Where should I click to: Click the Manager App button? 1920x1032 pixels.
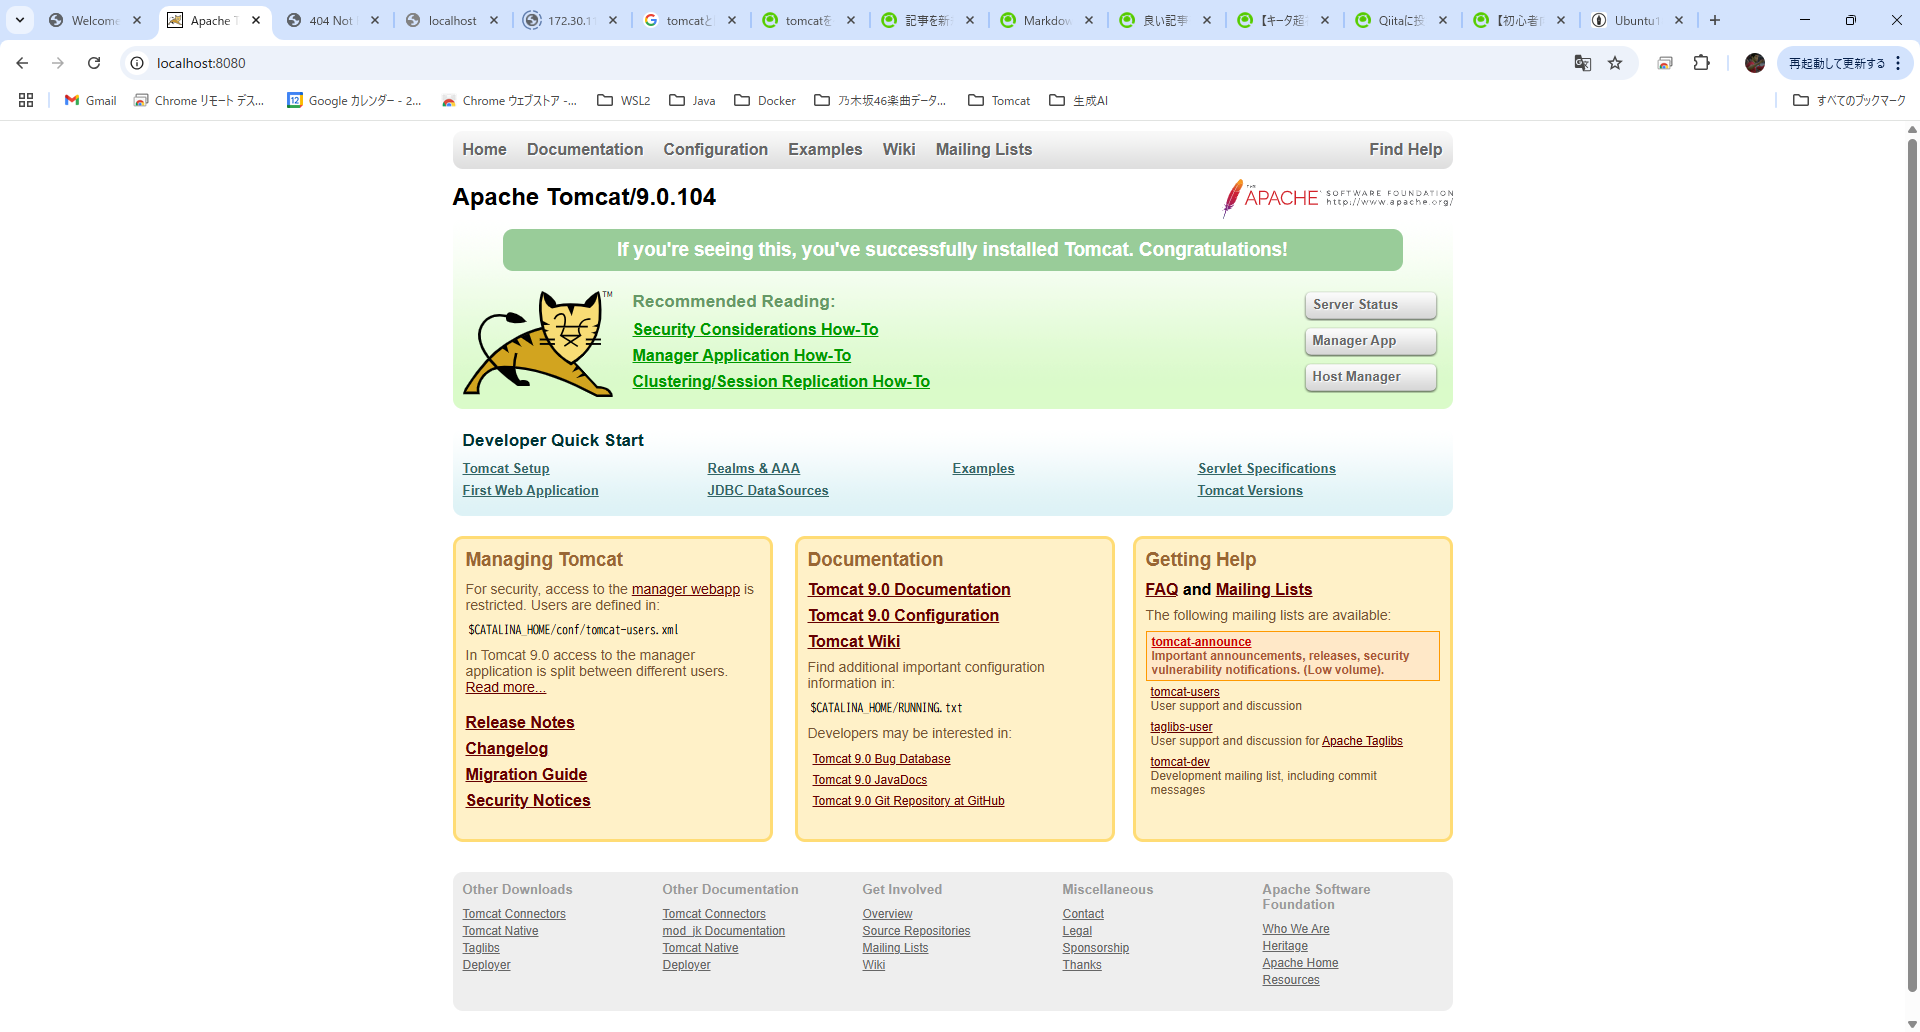(x=1369, y=341)
